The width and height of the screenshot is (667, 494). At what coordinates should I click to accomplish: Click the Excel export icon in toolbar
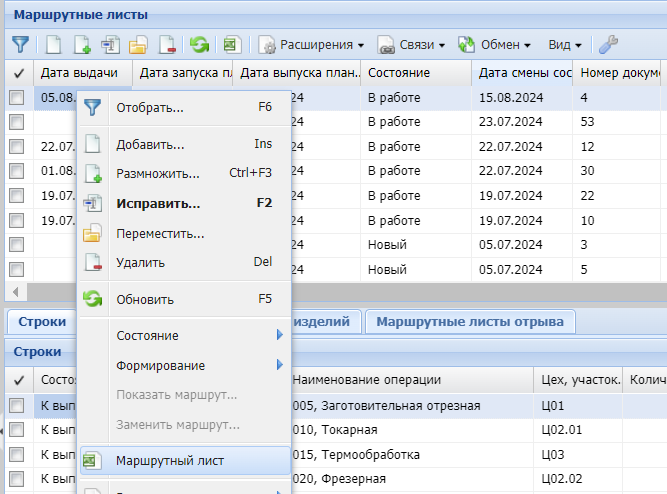click(x=231, y=45)
